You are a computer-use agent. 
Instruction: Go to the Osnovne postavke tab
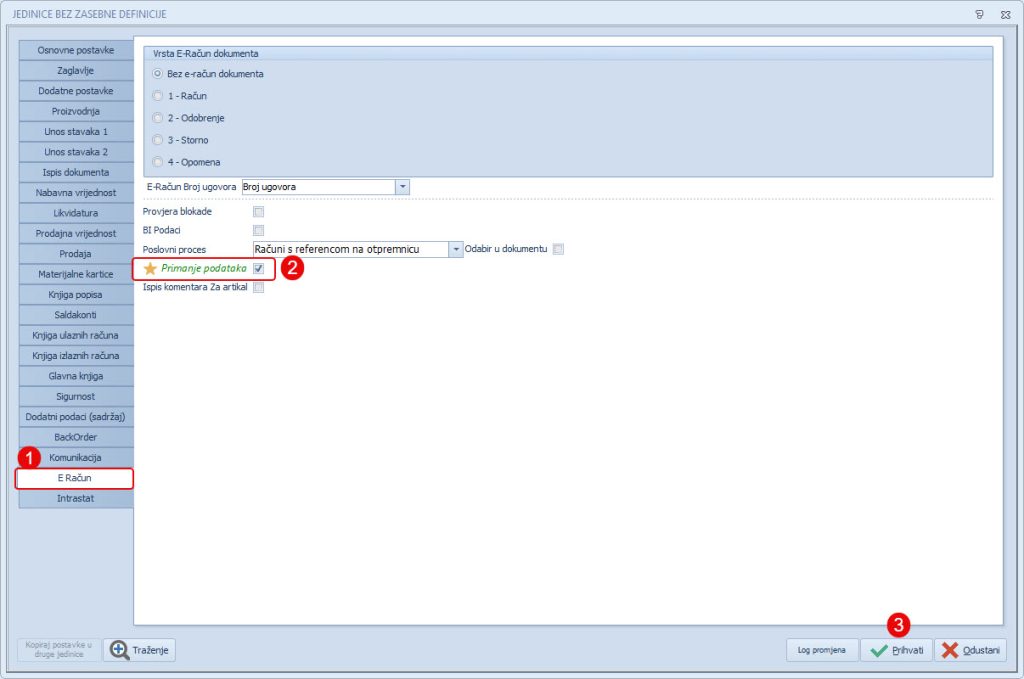pyautogui.click(x=75, y=50)
